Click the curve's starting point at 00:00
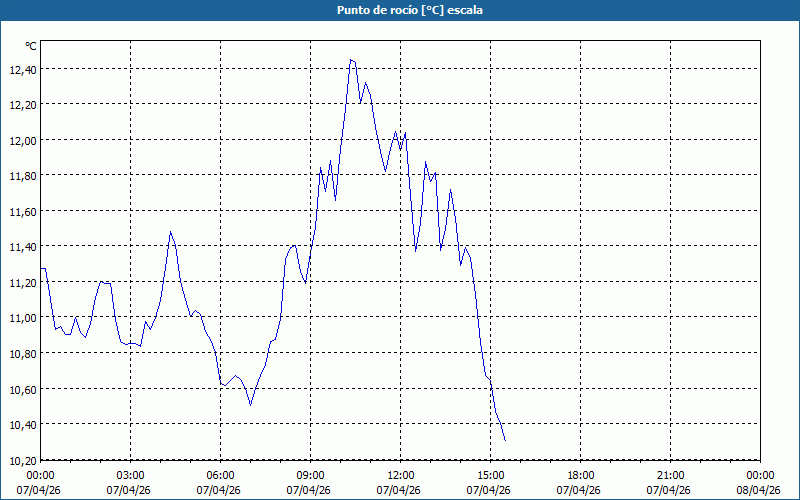The height and width of the screenshot is (500, 800). point(41,268)
